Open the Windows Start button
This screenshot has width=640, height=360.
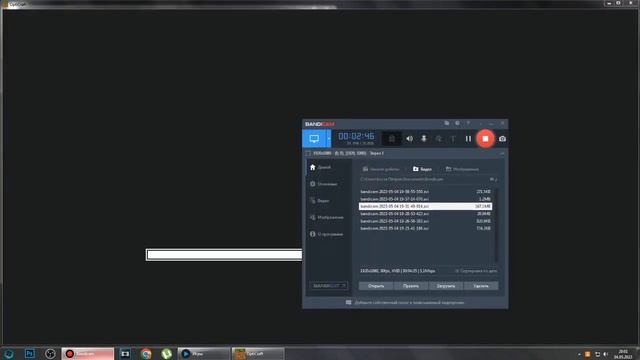[9, 354]
